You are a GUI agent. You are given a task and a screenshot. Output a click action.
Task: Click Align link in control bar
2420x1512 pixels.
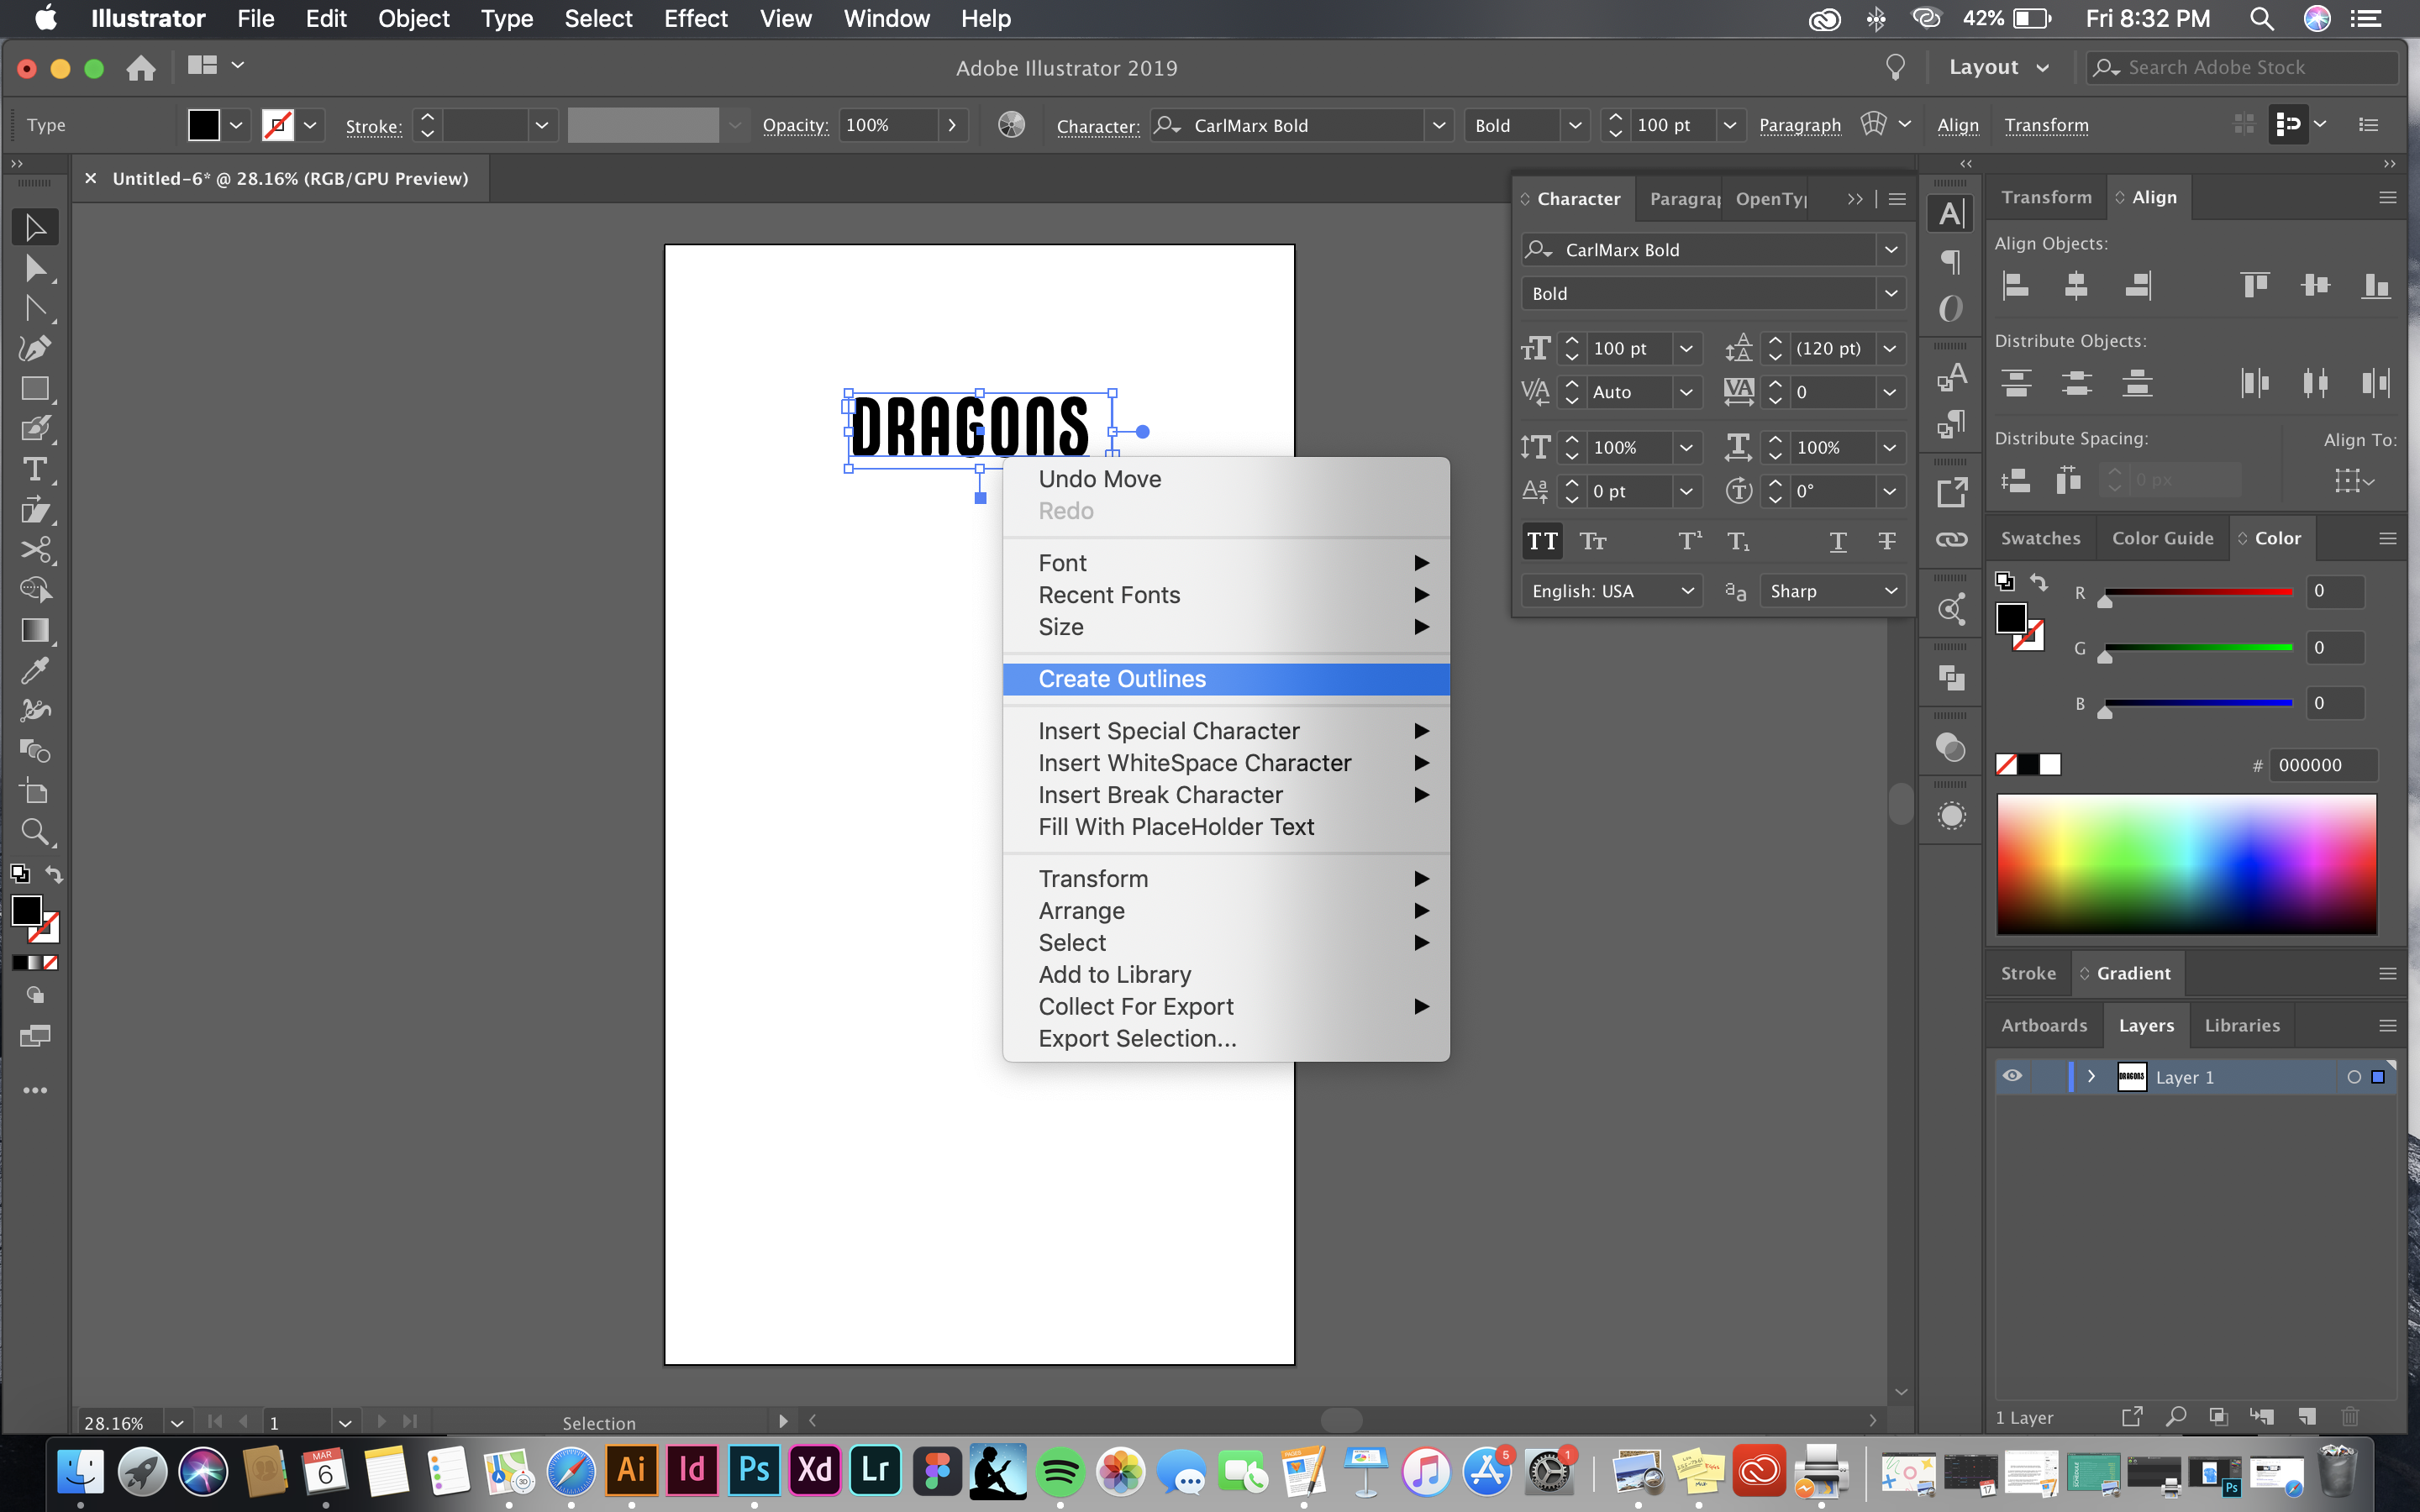[1957, 125]
